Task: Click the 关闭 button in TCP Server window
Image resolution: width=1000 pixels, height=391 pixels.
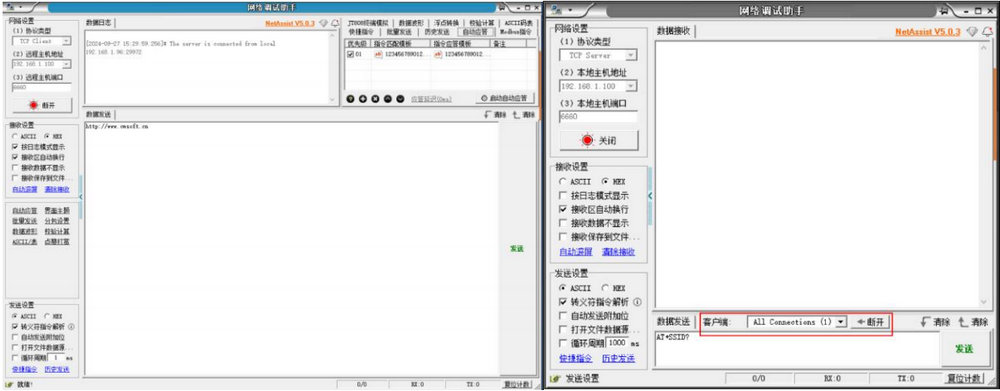Action: [598, 141]
